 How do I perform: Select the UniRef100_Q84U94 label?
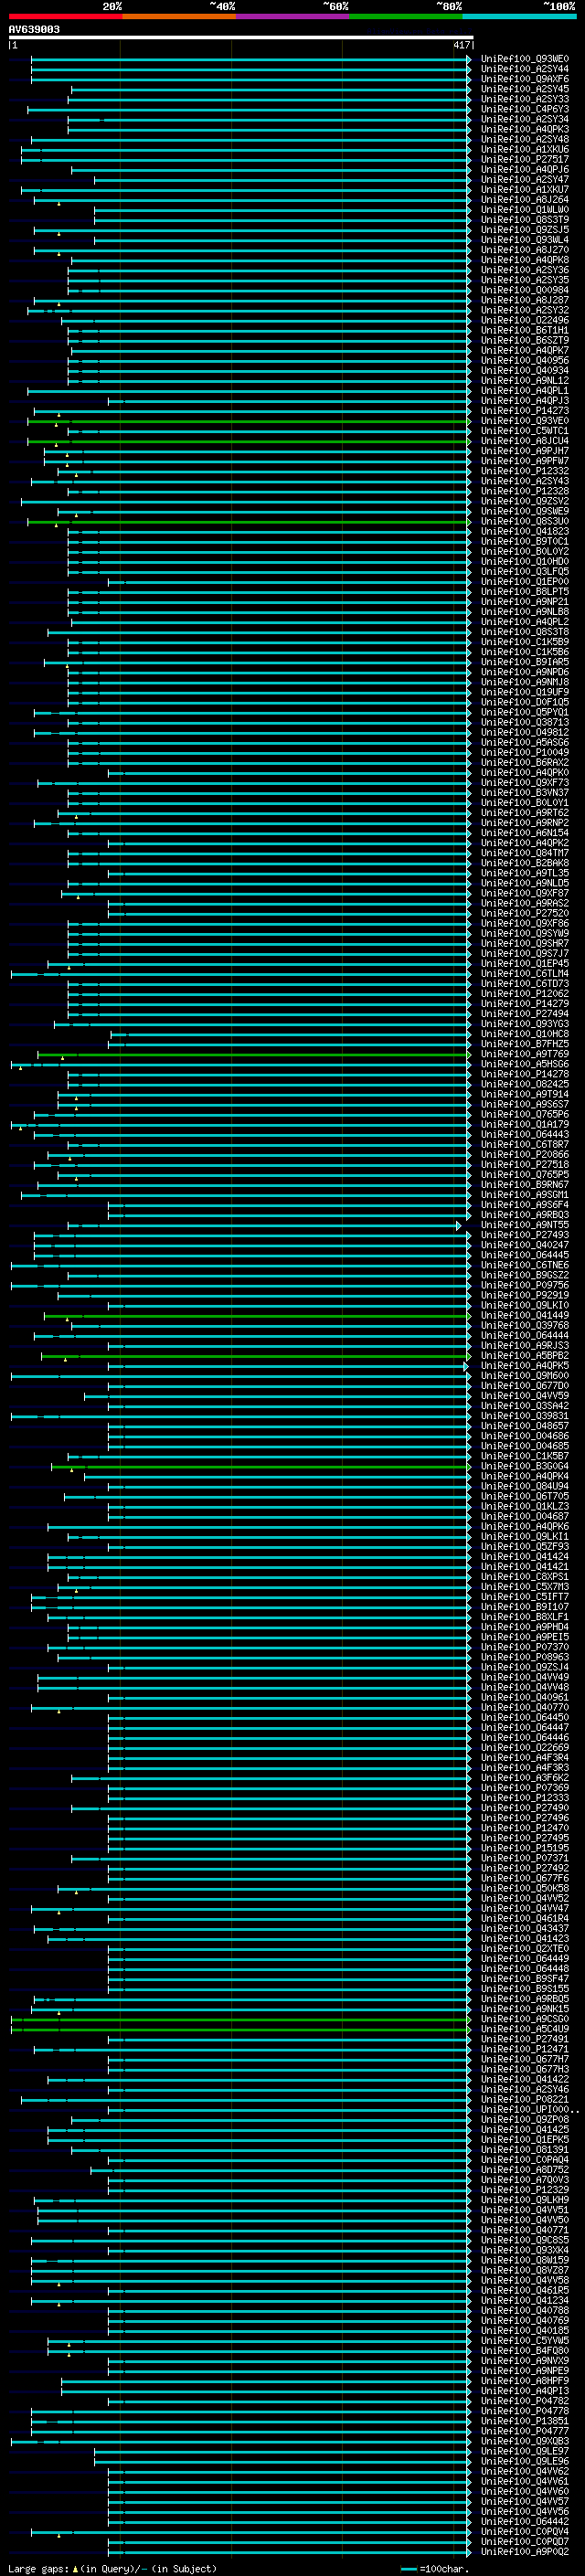(524, 1487)
